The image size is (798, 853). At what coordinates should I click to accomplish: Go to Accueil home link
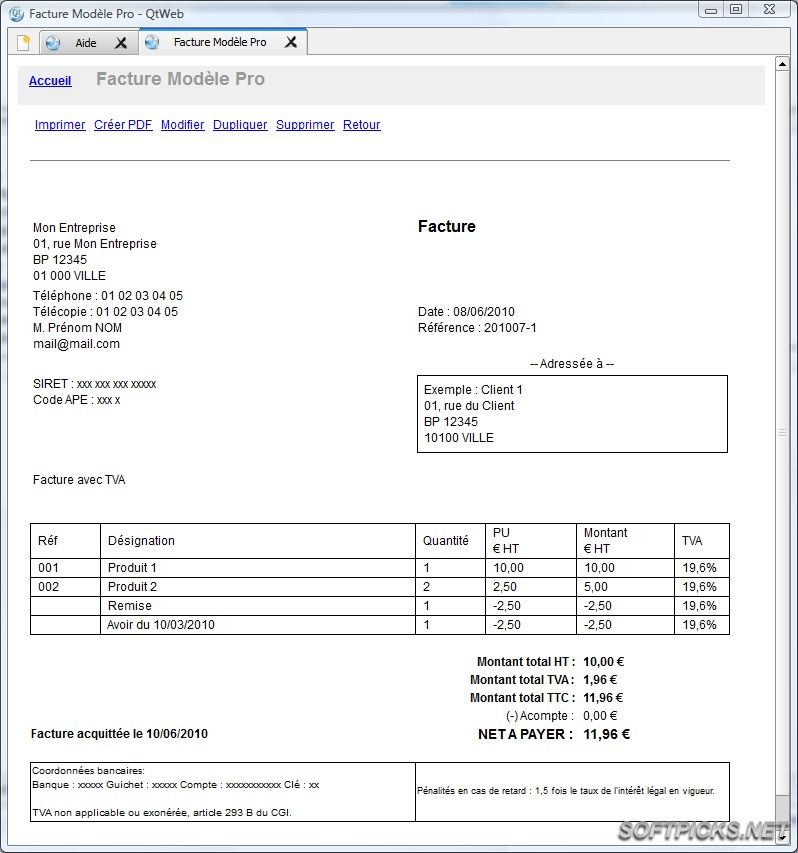(50, 81)
